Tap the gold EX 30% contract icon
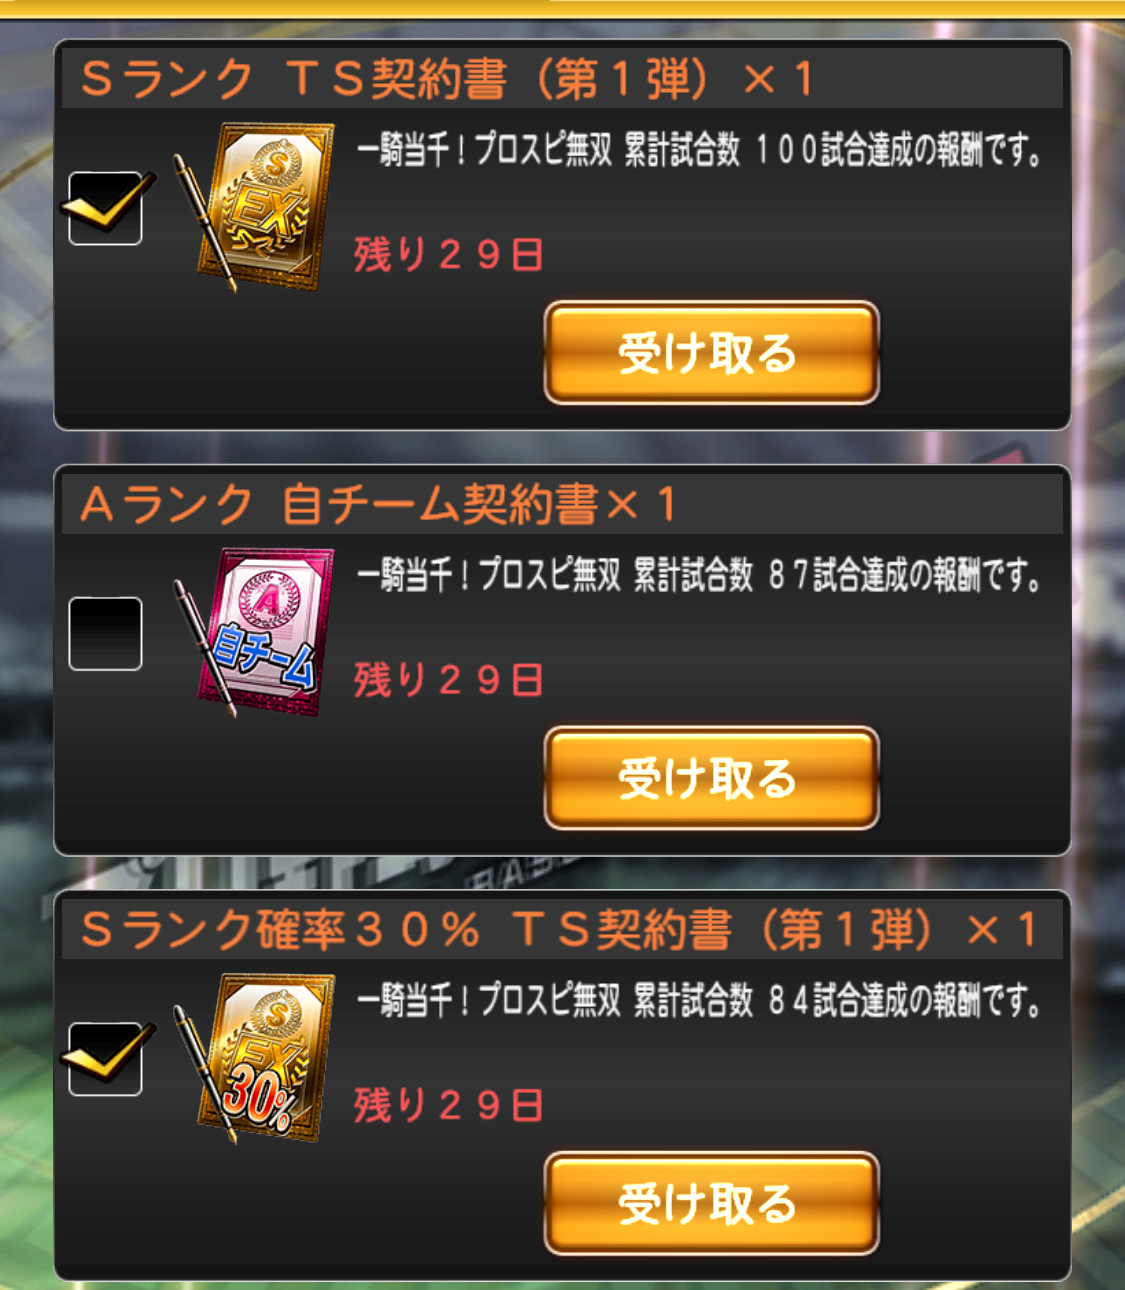 (x=265, y=1056)
